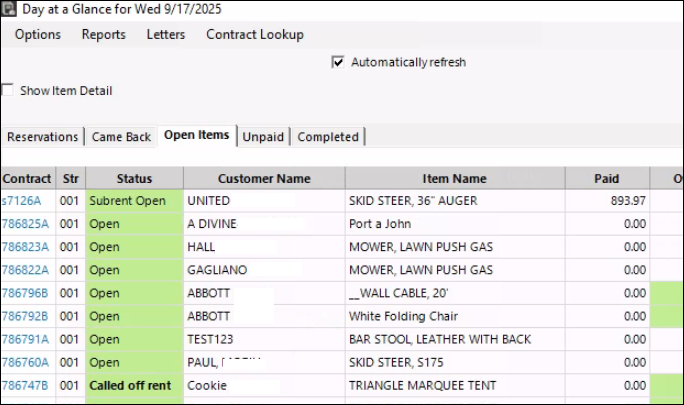Open the Contract Lookup menu

[x=255, y=35]
